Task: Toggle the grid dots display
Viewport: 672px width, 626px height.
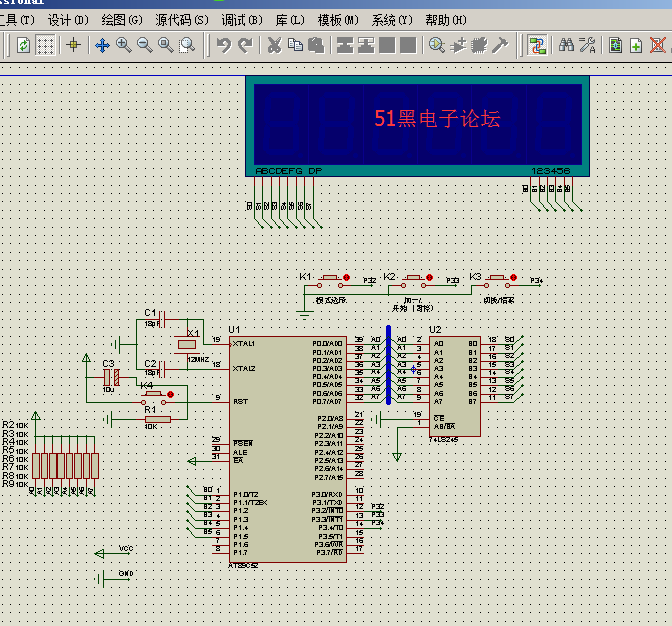Action: click(45, 45)
